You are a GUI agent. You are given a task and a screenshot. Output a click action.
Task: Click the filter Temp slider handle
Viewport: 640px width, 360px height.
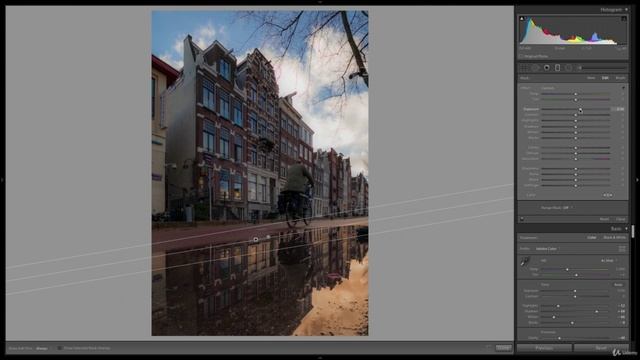click(576, 94)
